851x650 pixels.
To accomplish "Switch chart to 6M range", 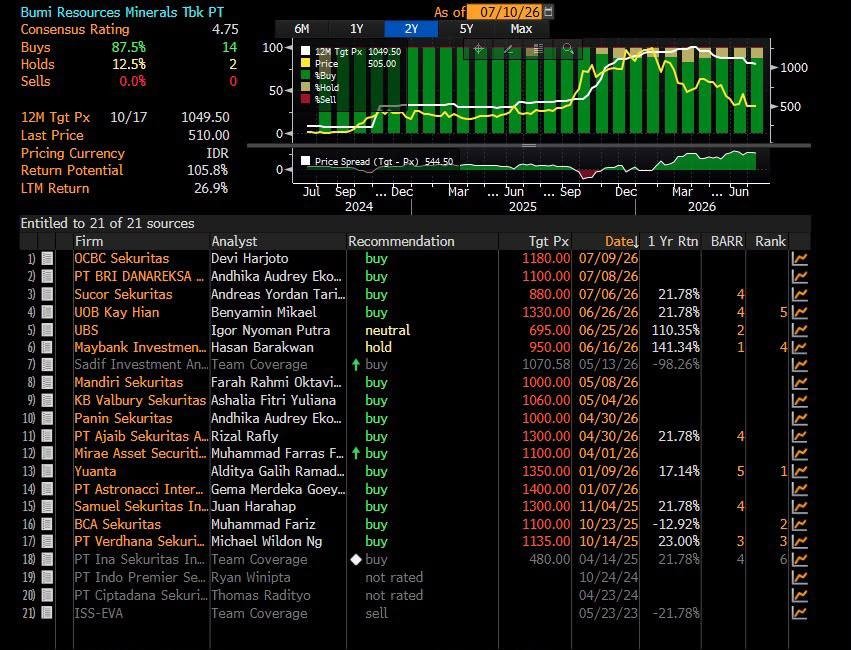I will 302,29.
